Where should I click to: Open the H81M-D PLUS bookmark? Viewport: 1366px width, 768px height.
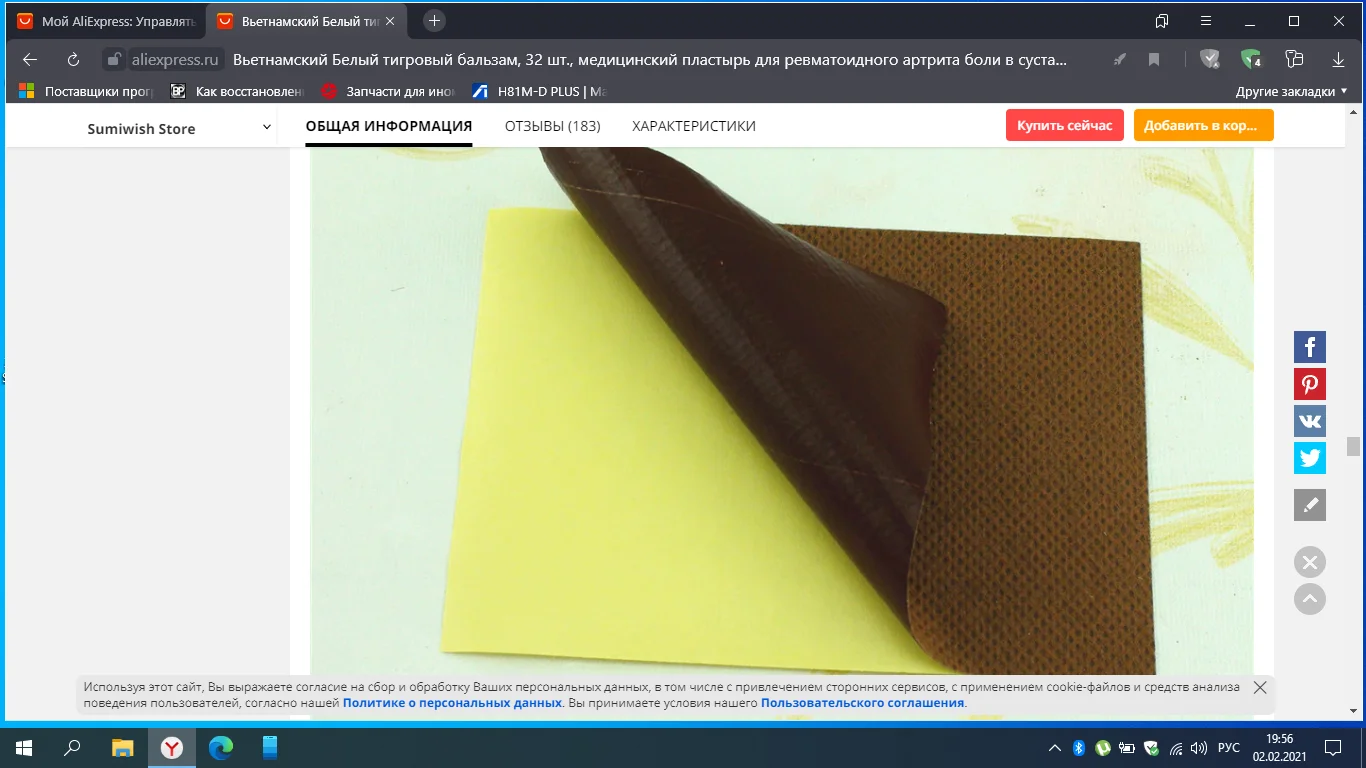[540, 91]
